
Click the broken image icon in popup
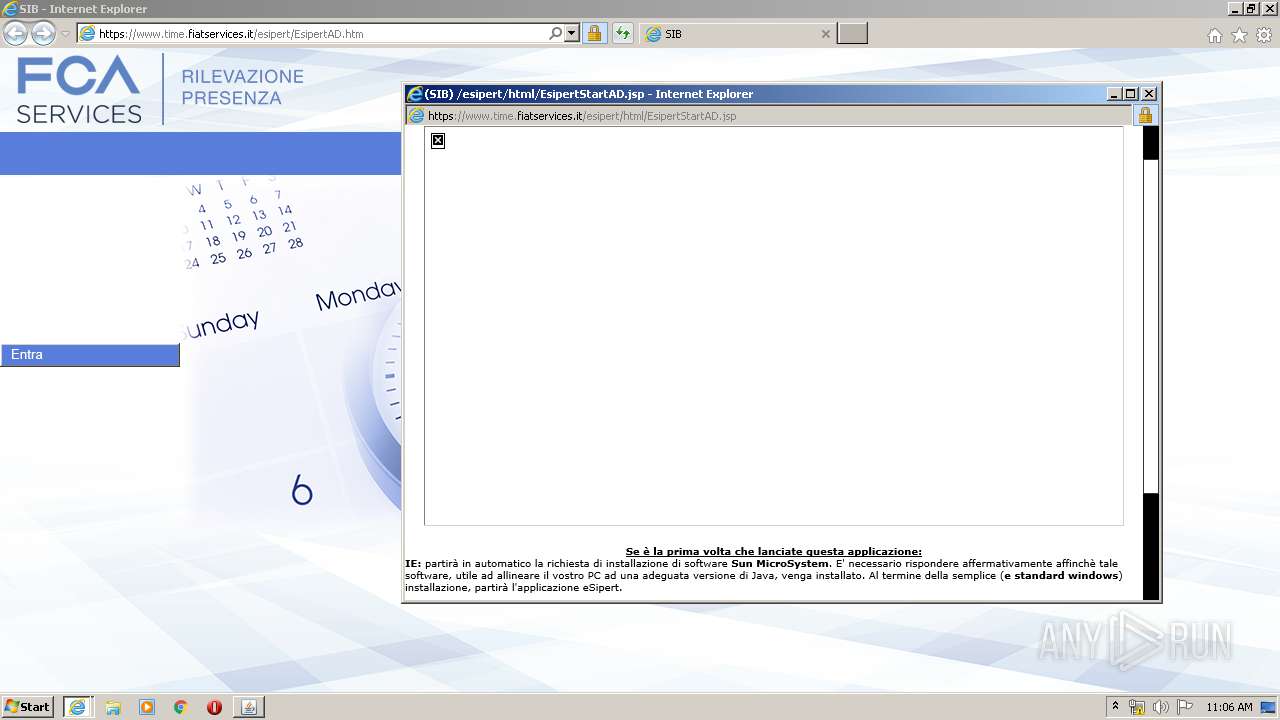[x=438, y=141]
